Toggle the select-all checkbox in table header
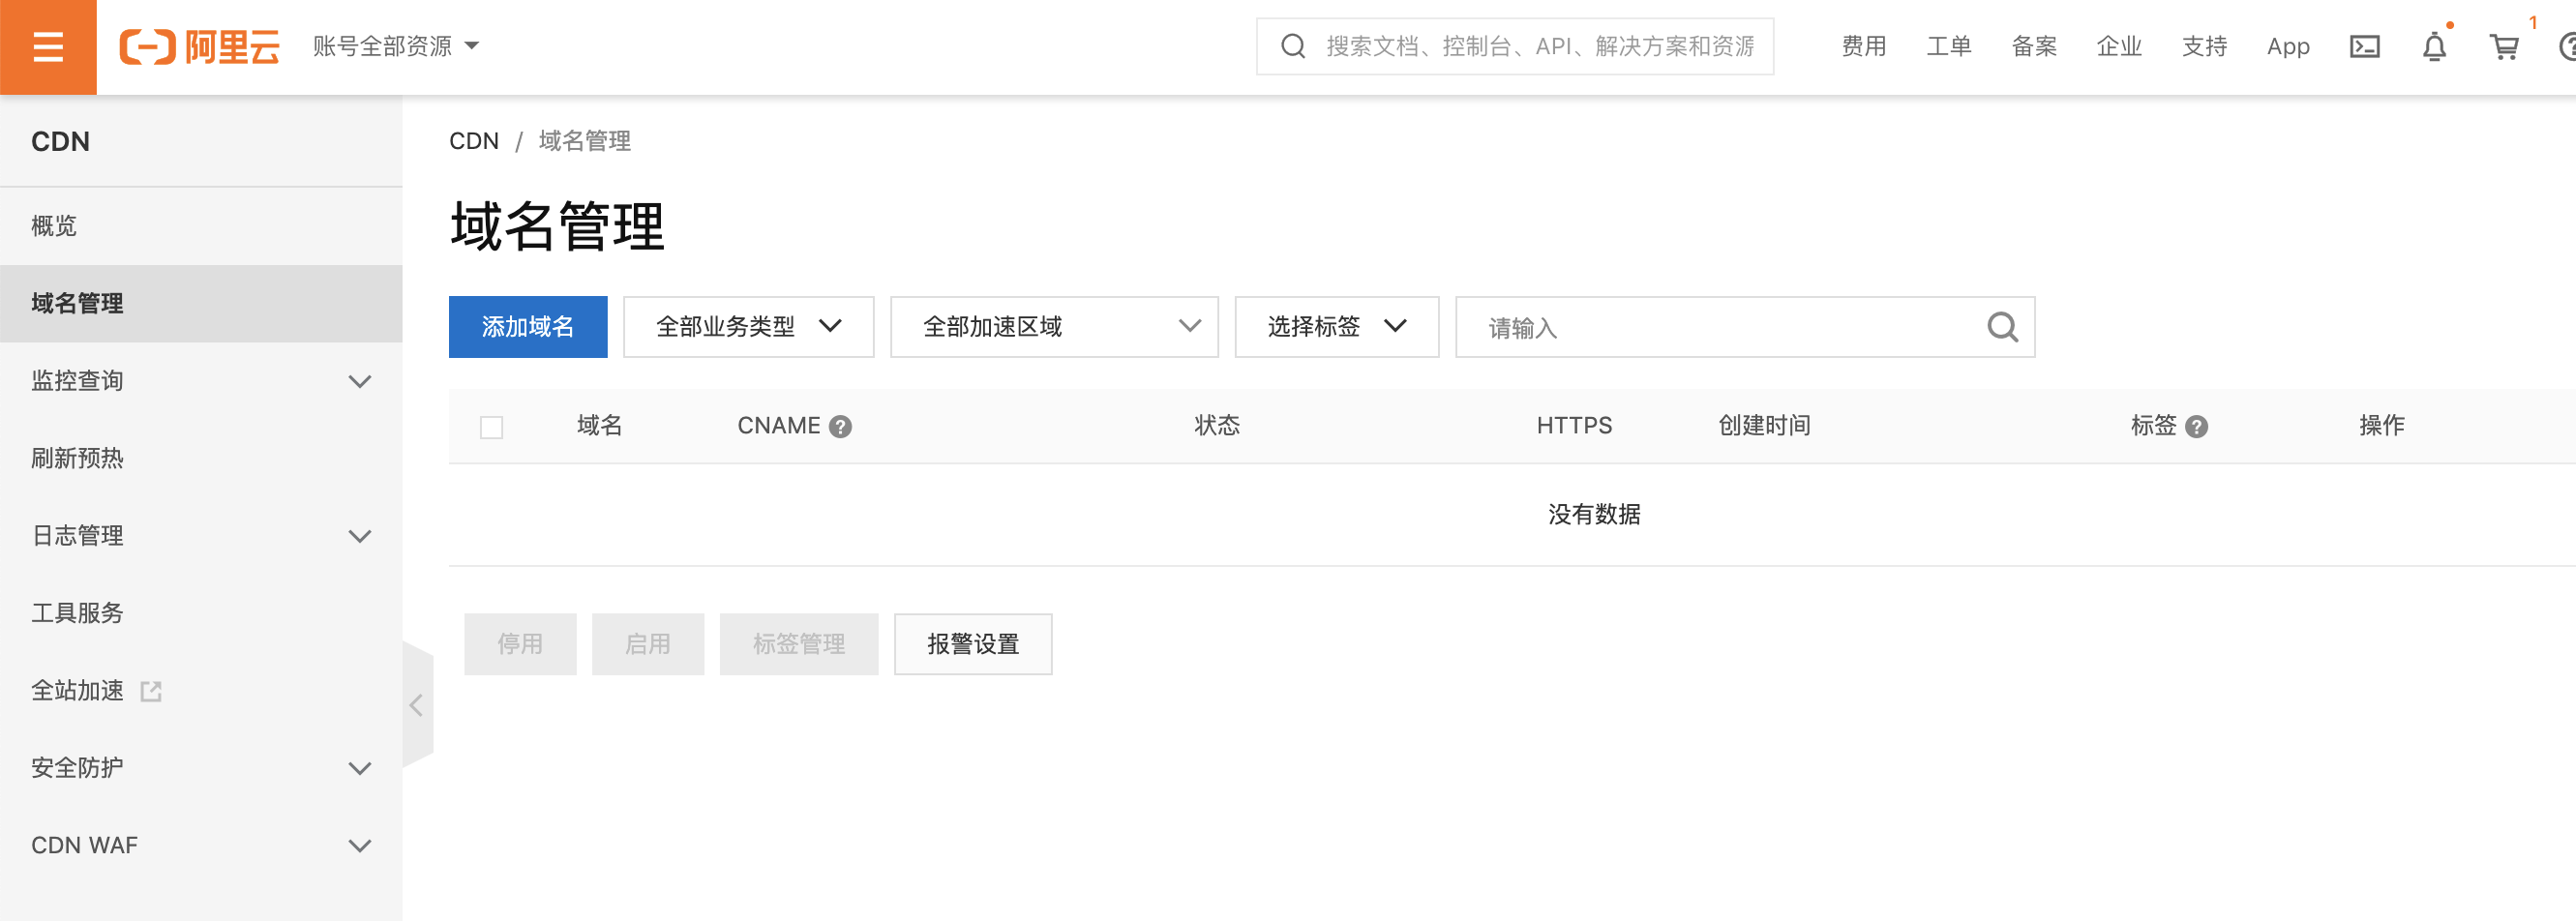Image resolution: width=2576 pixels, height=921 pixels. (x=491, y=428)
